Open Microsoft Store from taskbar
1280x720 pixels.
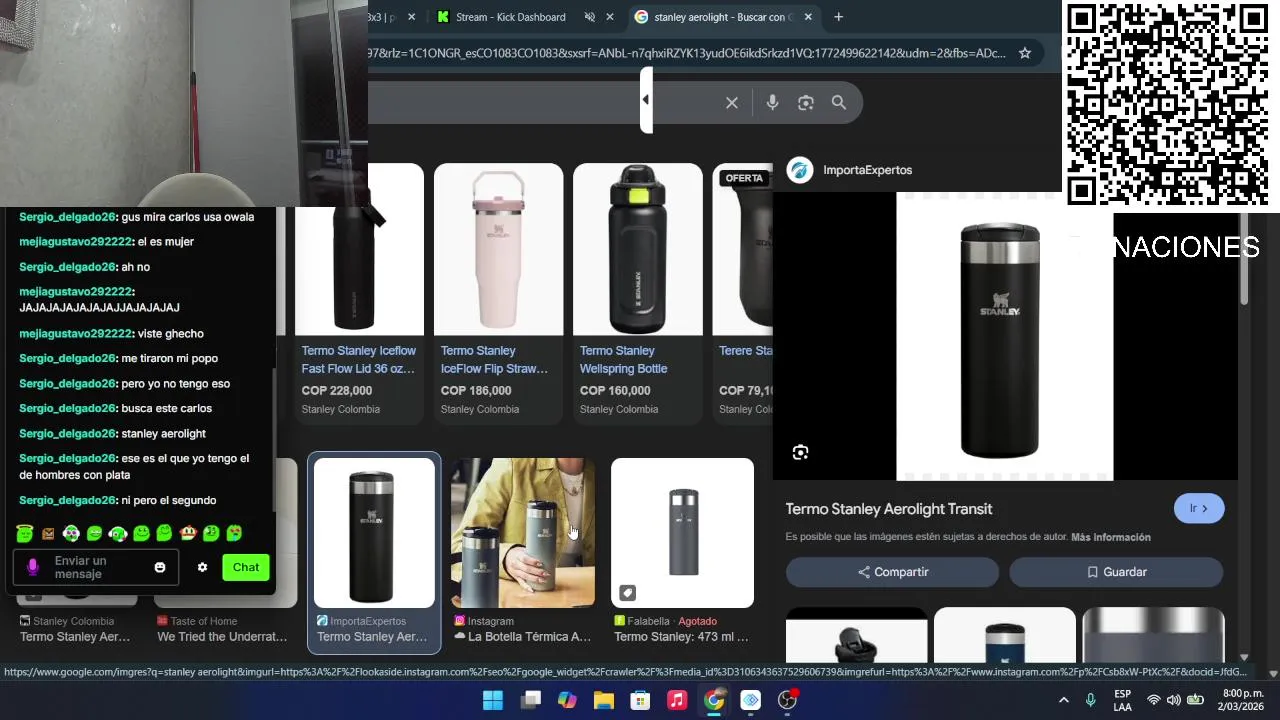[x=640, y=700]
